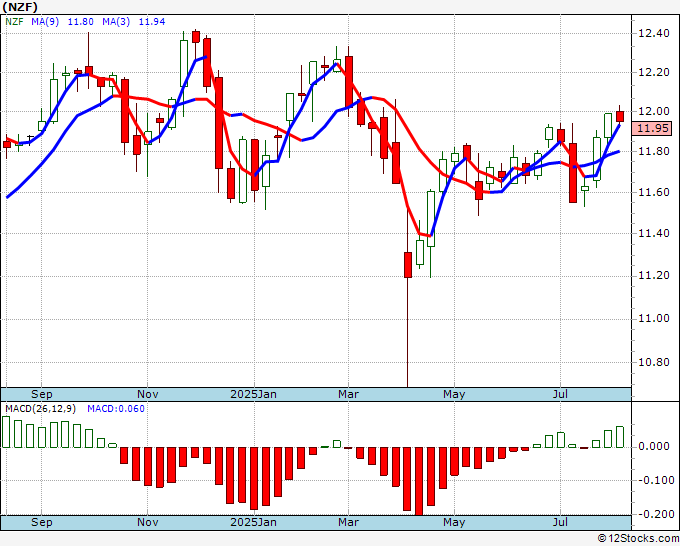
Task: Select the MA(3) value 11.94 in legend
Action: (x=152, y=22)
